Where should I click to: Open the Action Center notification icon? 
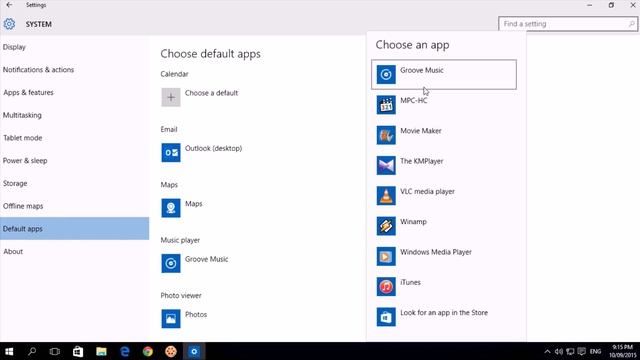[x=582, y=351]
